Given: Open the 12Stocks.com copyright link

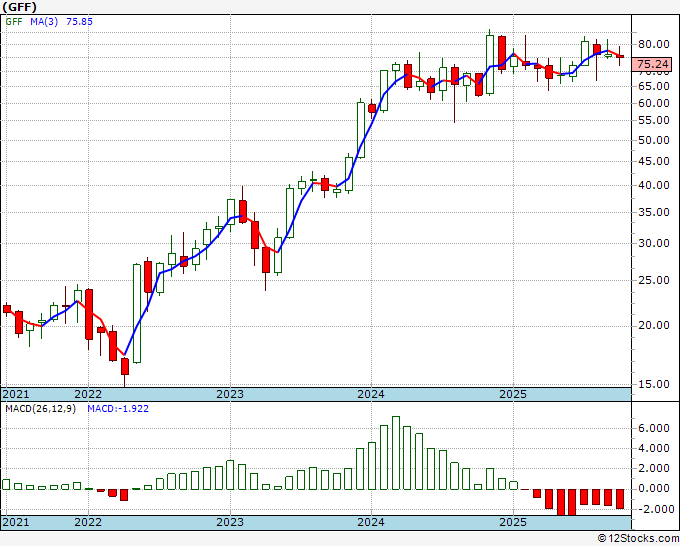Looking at the screenshot, I should (x=638, y=539).
